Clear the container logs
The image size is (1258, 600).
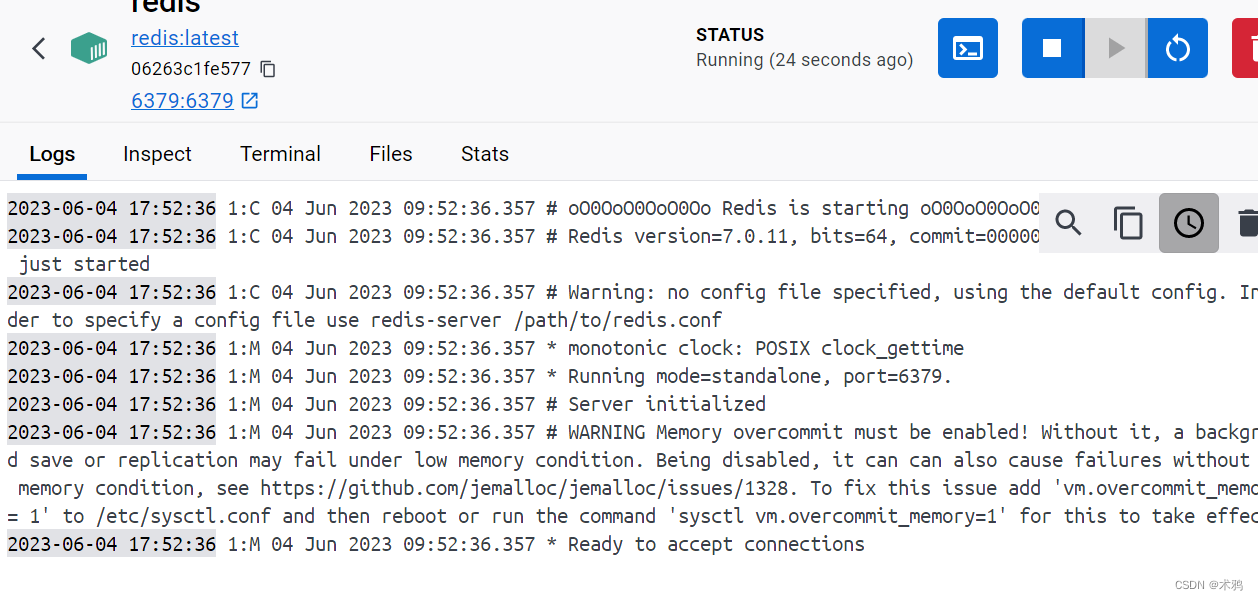[1246, 222]
